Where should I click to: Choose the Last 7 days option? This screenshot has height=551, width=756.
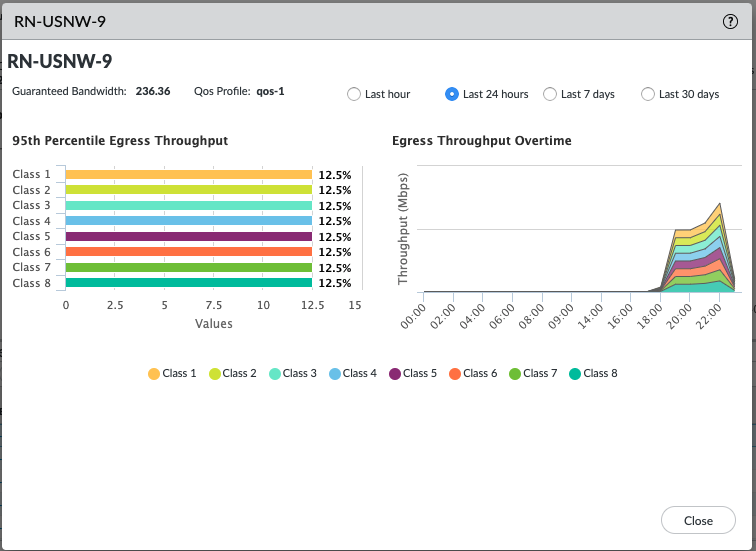(549, 94)
